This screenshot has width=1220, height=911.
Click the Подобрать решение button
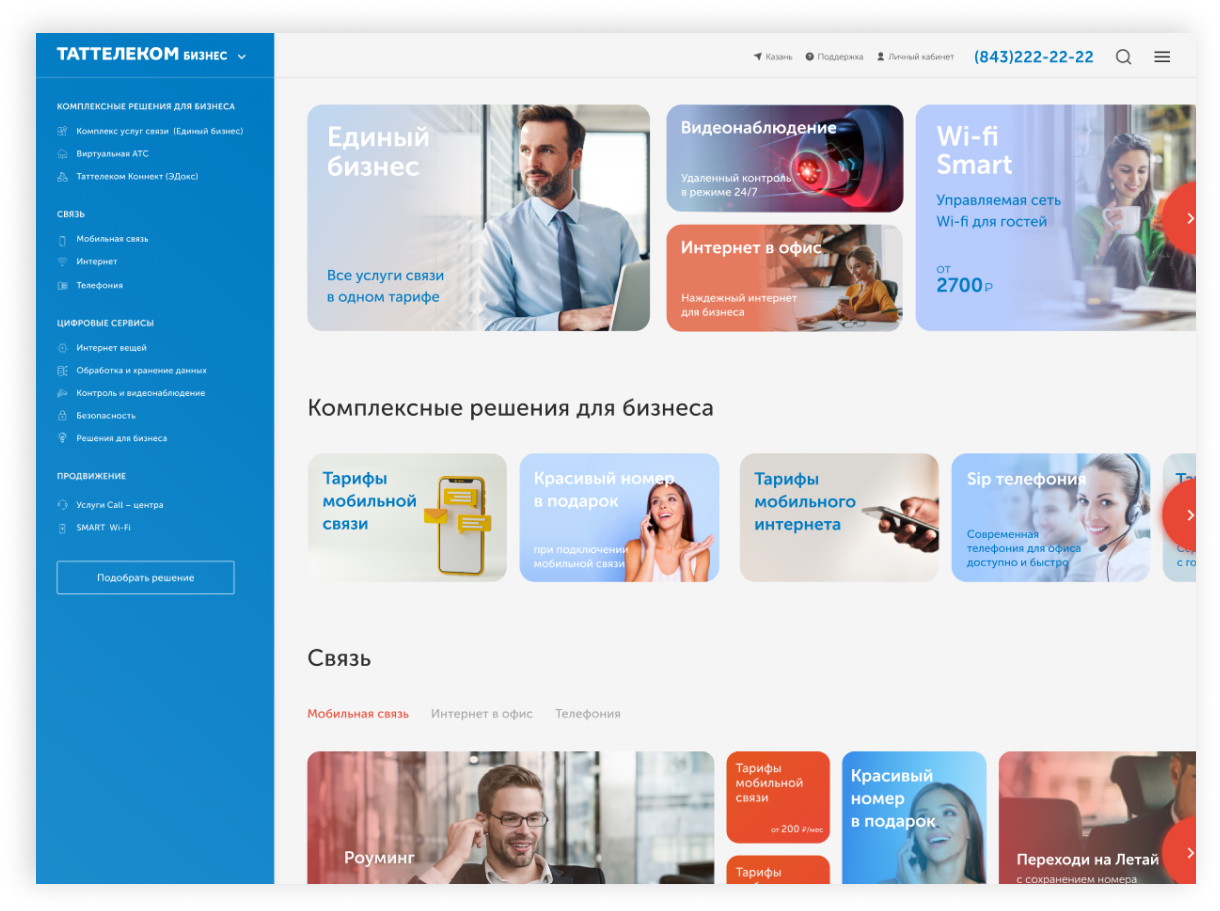pos(145,578)
